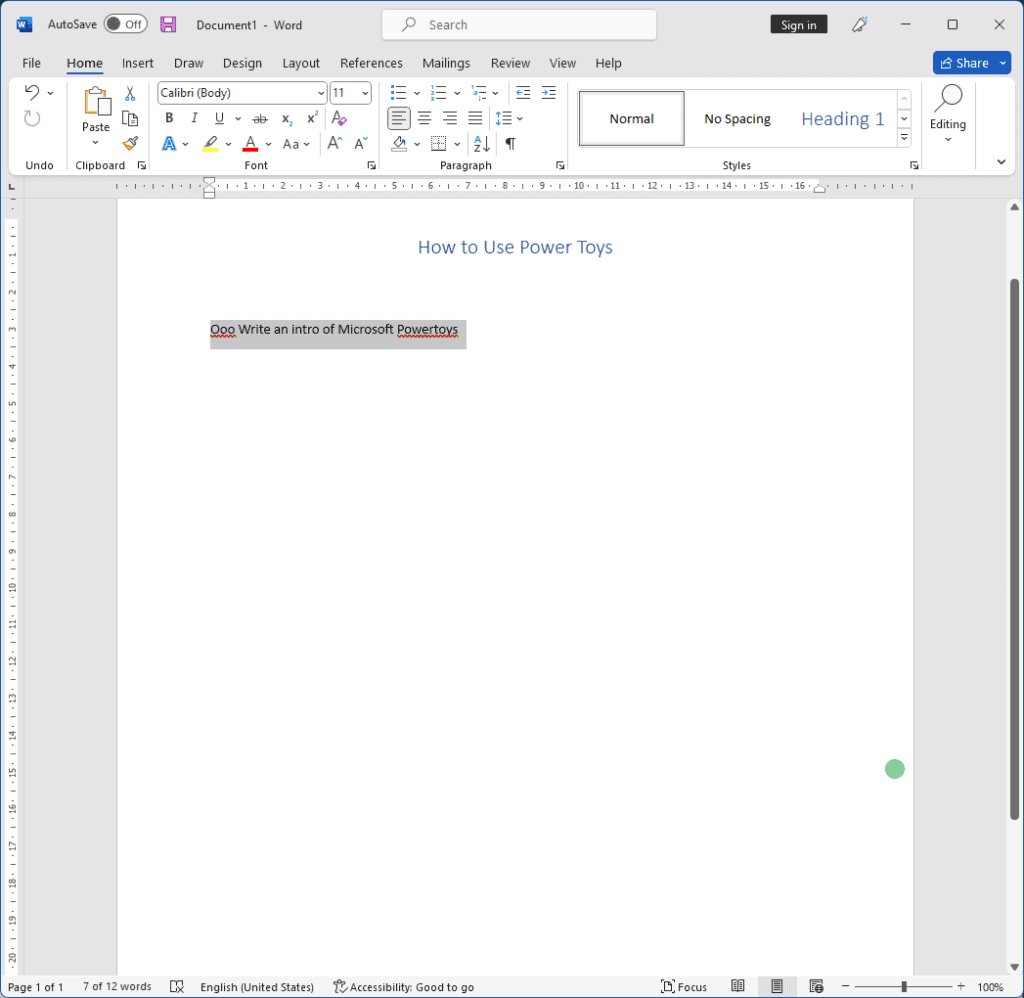
Task: Clear all formatting from selection
Action: [339, 118]
